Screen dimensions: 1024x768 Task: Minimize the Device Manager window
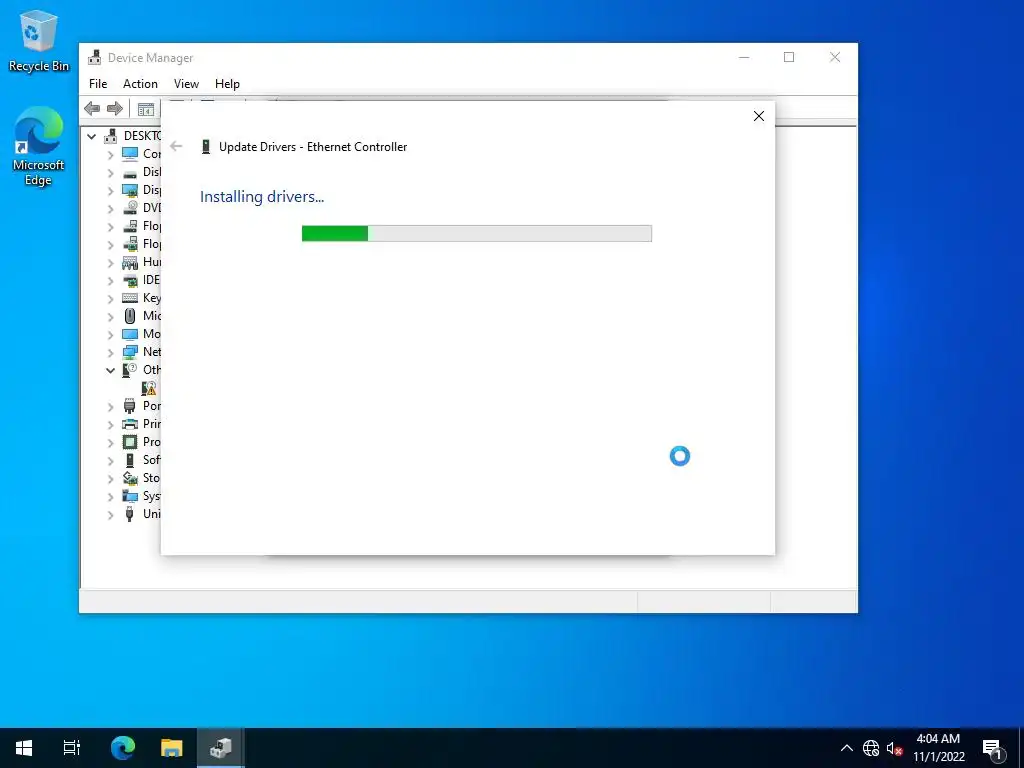tap(744, 57)
